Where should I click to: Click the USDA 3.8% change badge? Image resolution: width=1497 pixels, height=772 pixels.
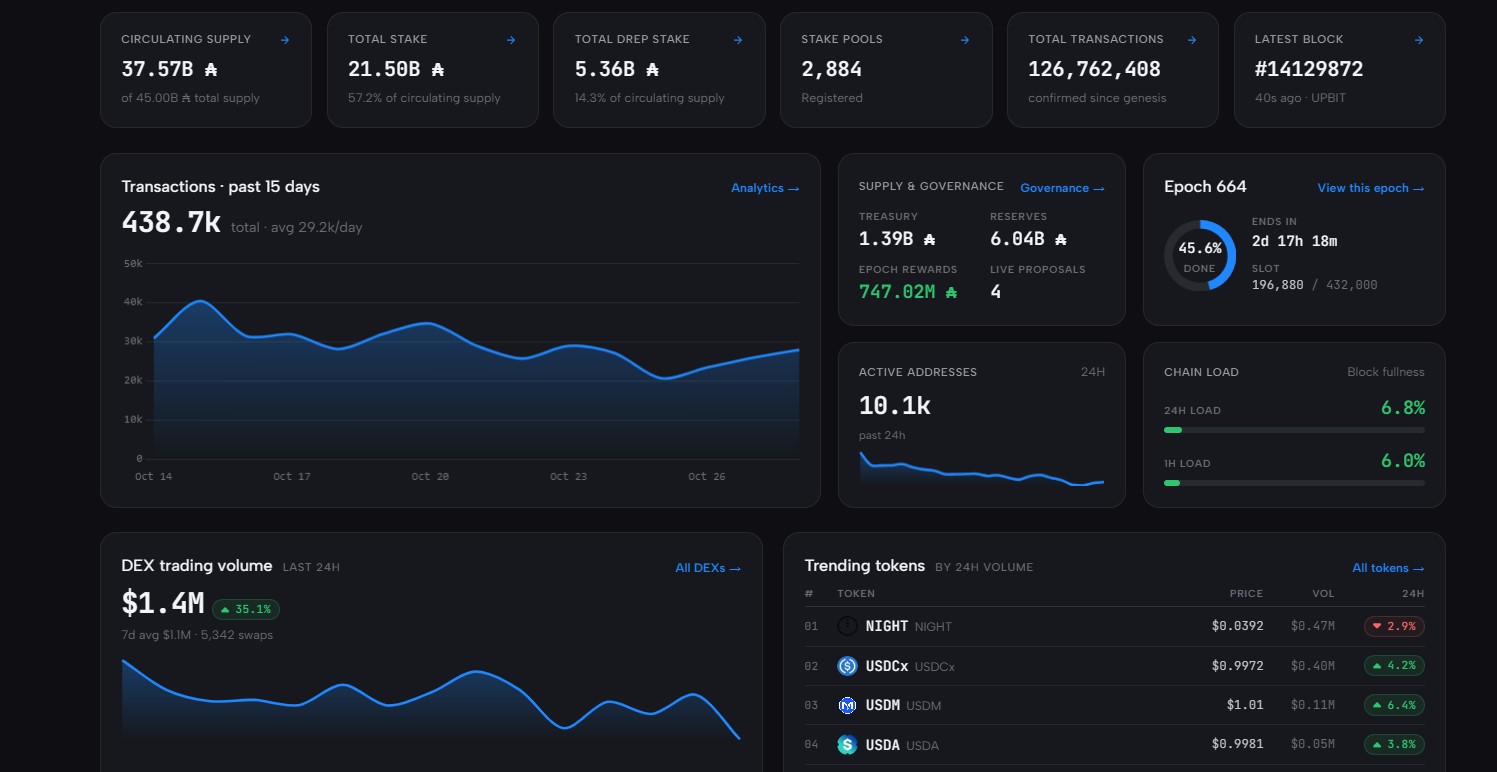[x=1394, y=744]
